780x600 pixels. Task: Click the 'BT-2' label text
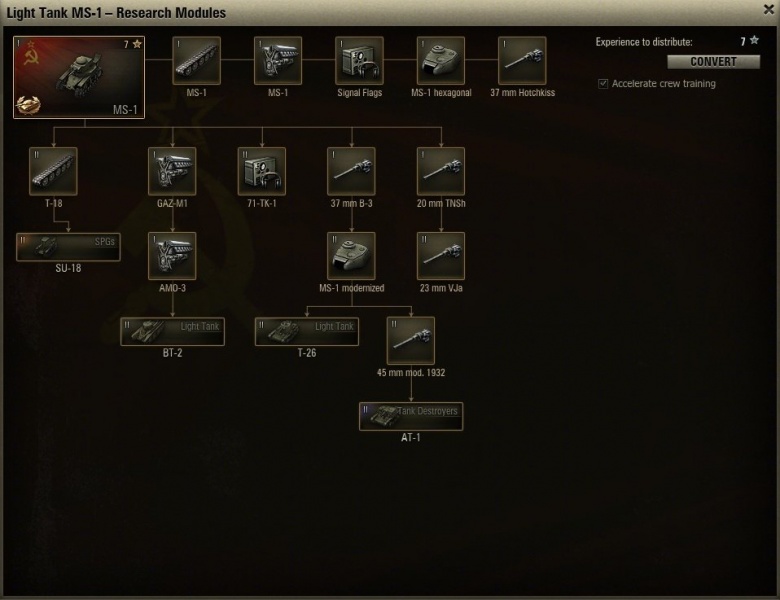click(172, 353)
